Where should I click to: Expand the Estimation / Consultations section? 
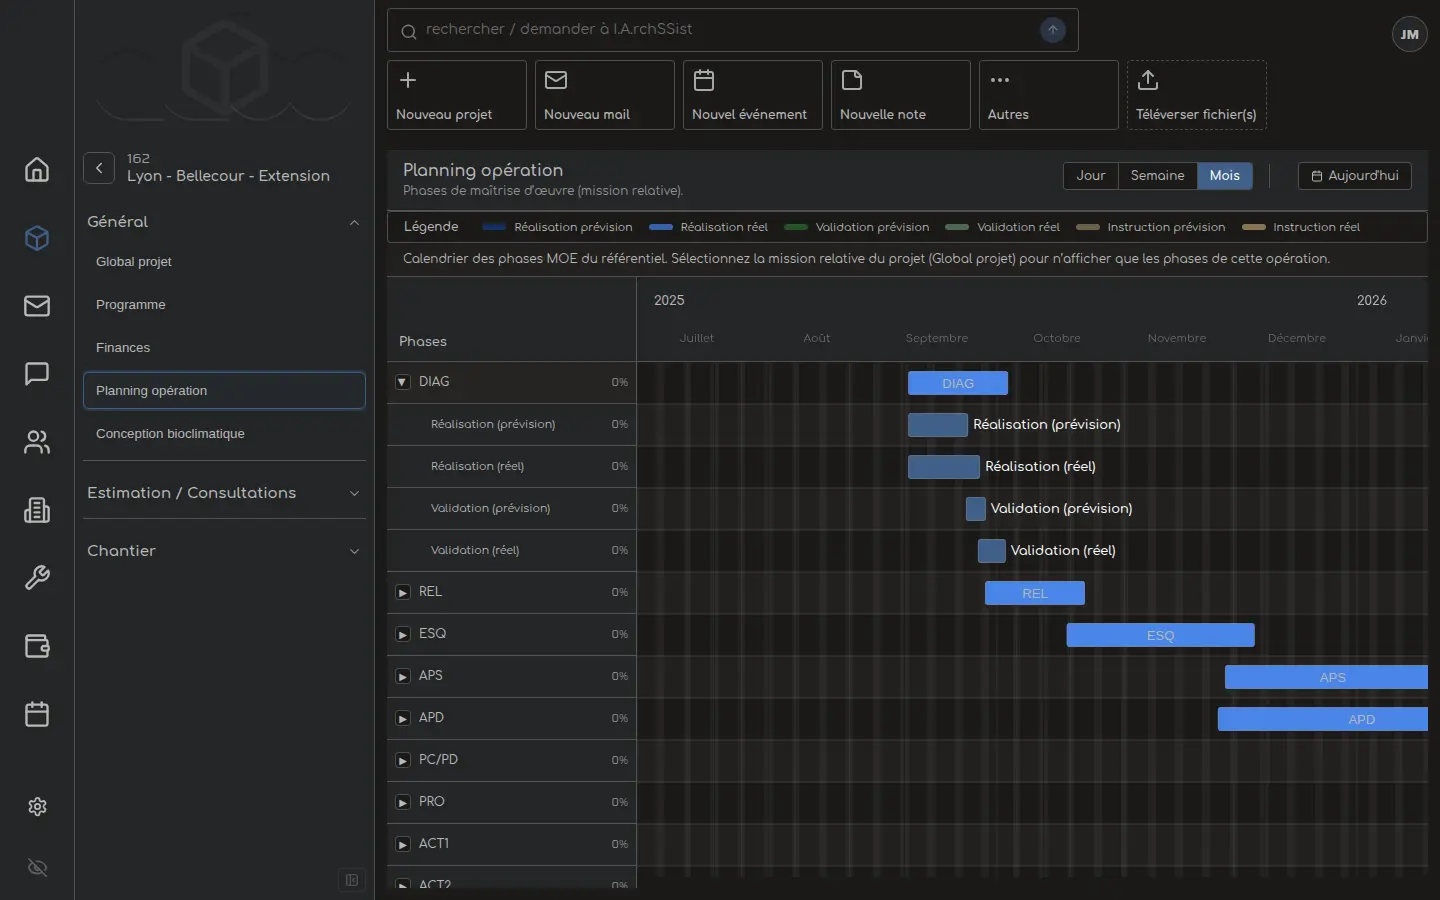pyautogui.click(x=224, y=493)
